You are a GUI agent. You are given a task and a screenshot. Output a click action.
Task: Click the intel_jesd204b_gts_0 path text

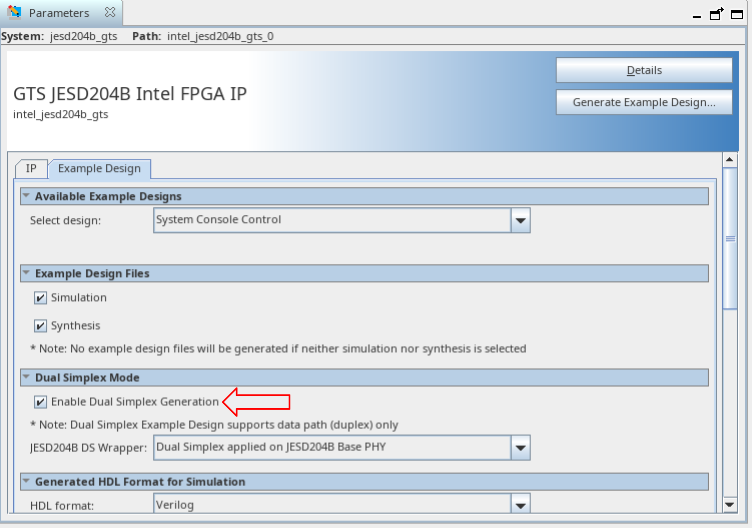220,37
